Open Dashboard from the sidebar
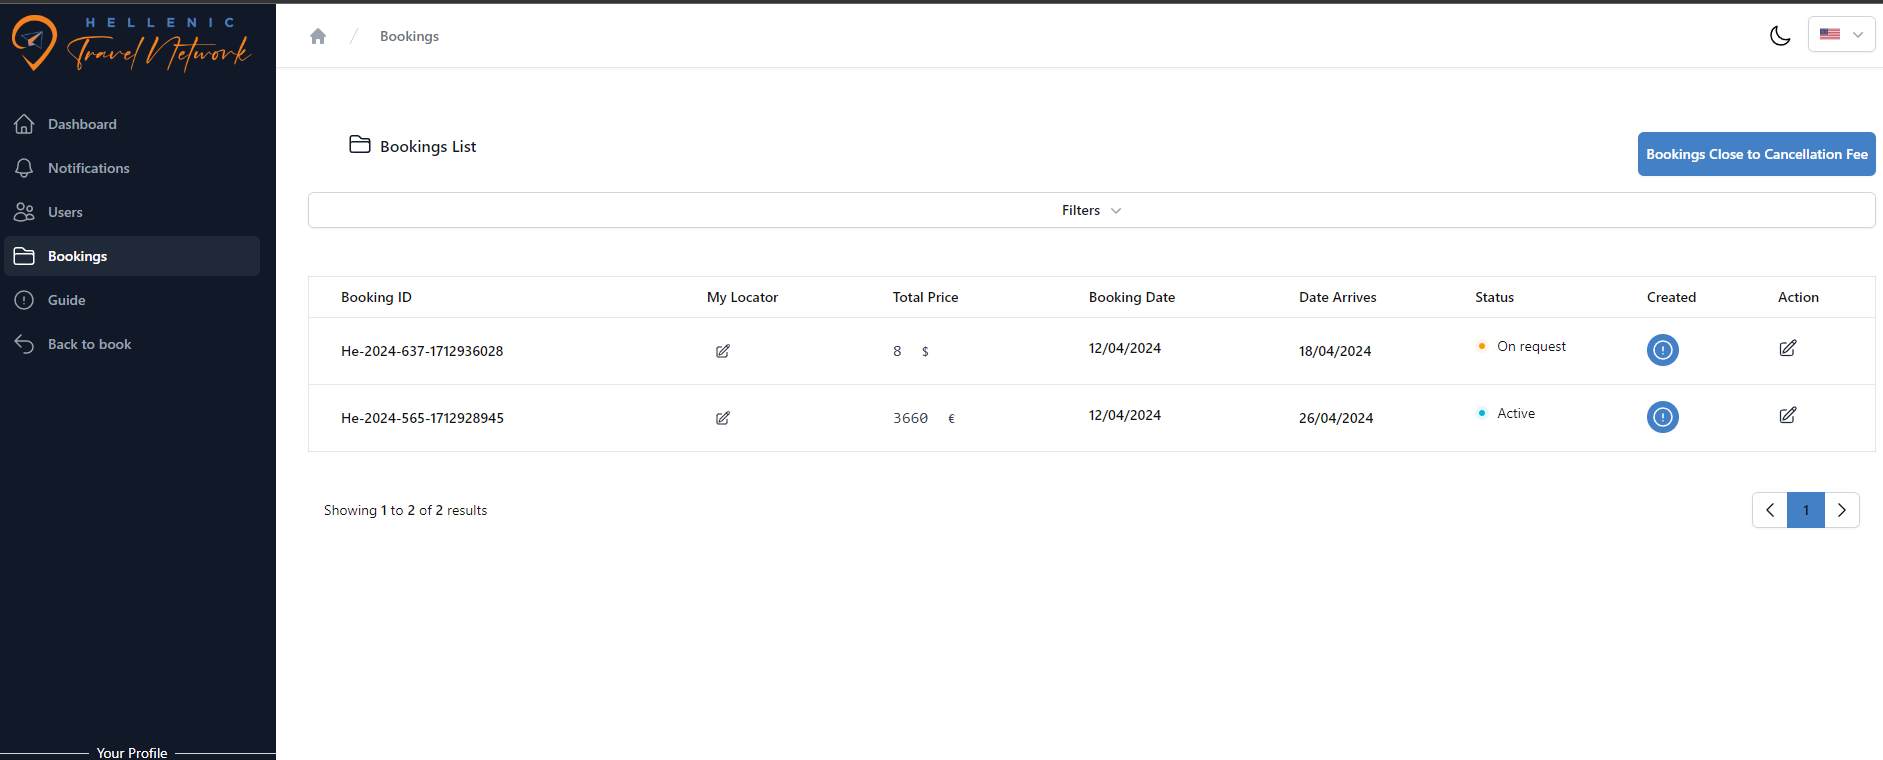The width and height of the screenshot is (1883, 760). point(82,124)
